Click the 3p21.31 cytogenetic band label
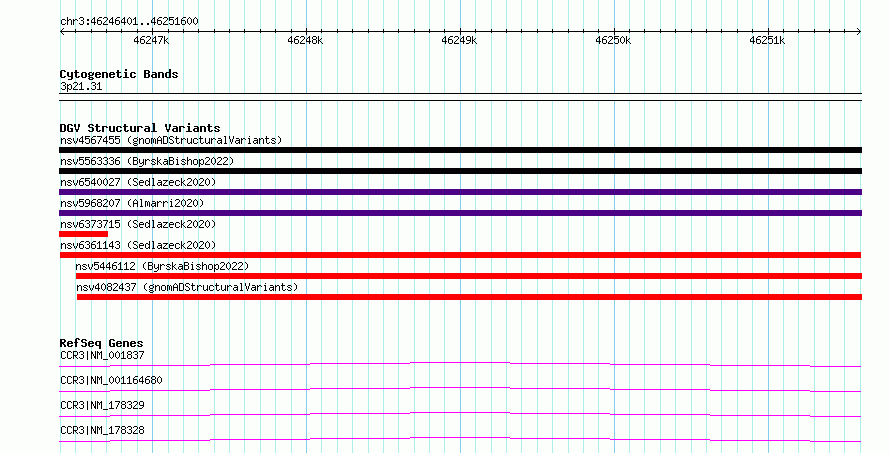 tap(81, 87)
